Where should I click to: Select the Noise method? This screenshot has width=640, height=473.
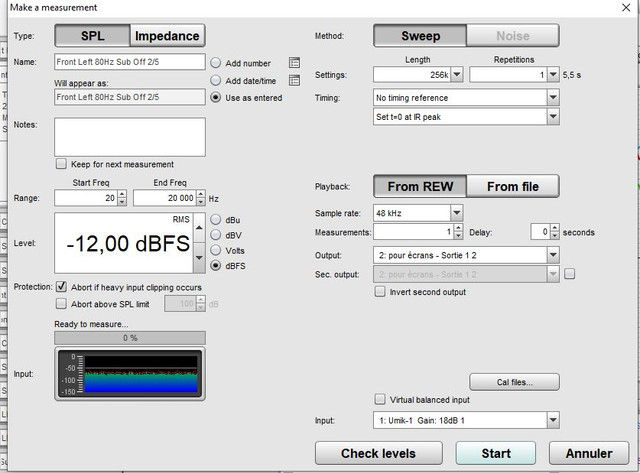click(x=513, y=36)
